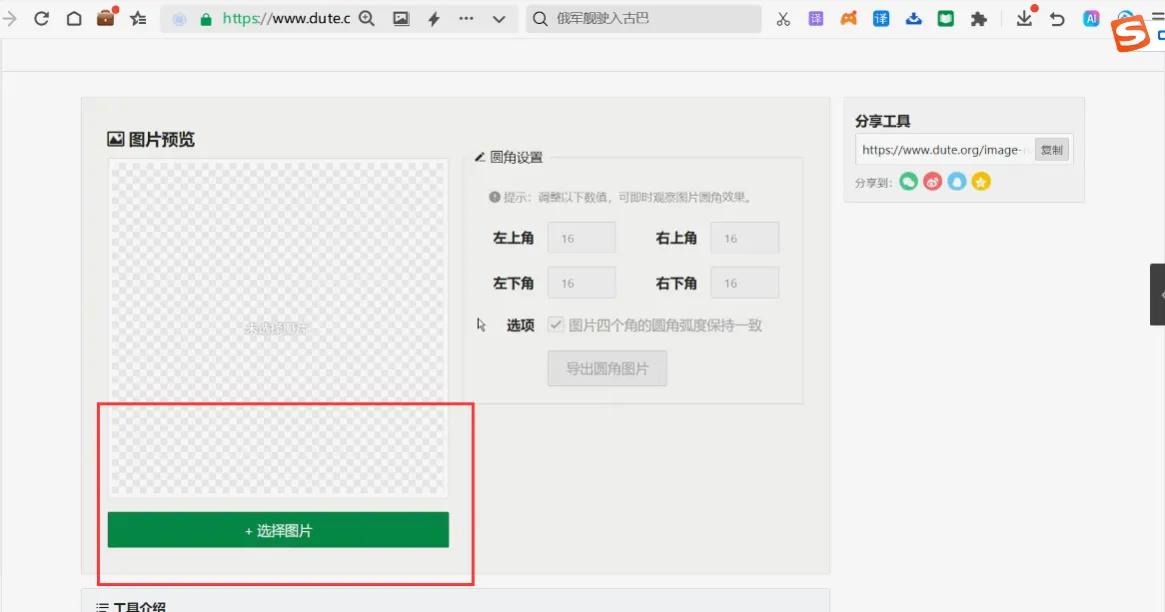Share the tool to WeChat

coord(908,181)
